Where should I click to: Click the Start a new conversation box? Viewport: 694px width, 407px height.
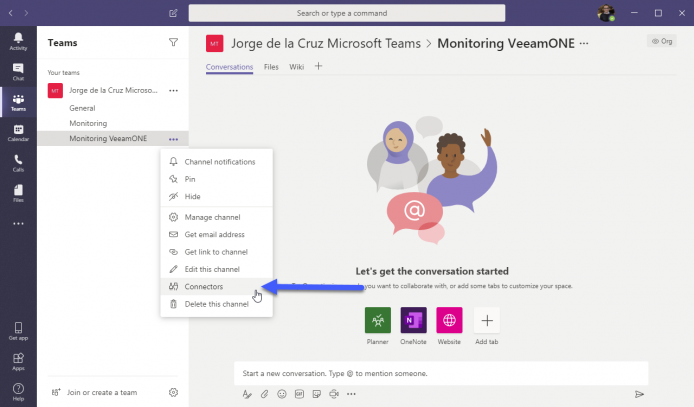(x=441, y=373)
